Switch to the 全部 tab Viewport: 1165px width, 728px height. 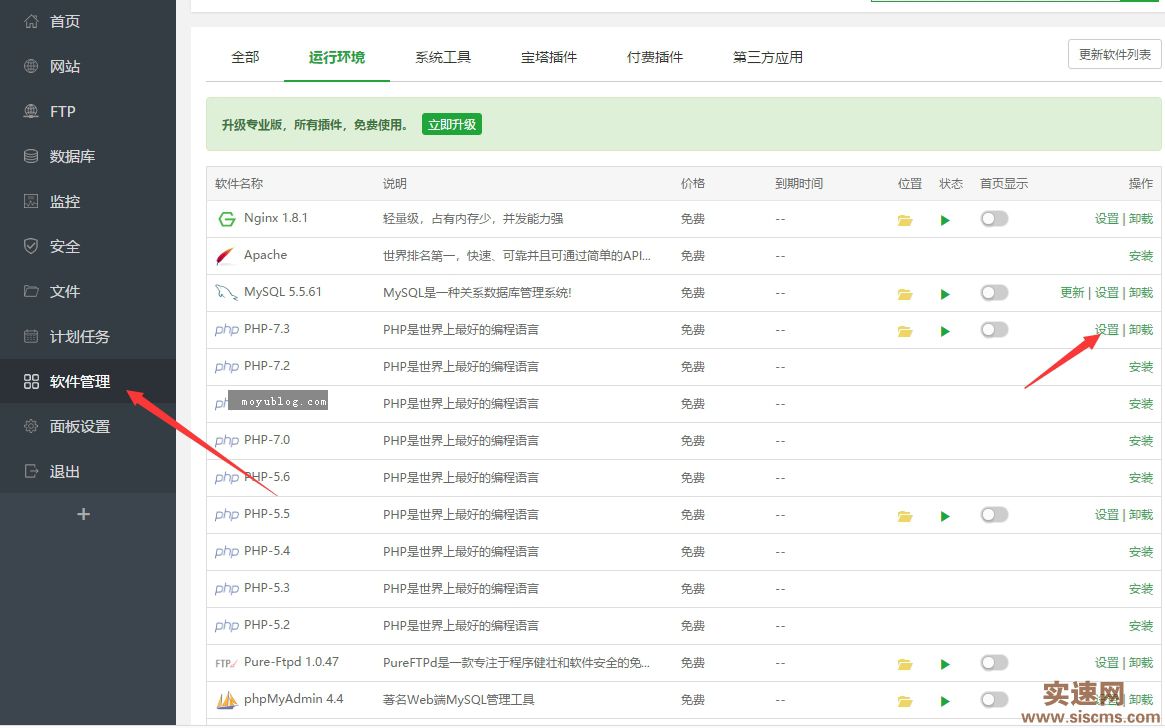click(245, 57)
